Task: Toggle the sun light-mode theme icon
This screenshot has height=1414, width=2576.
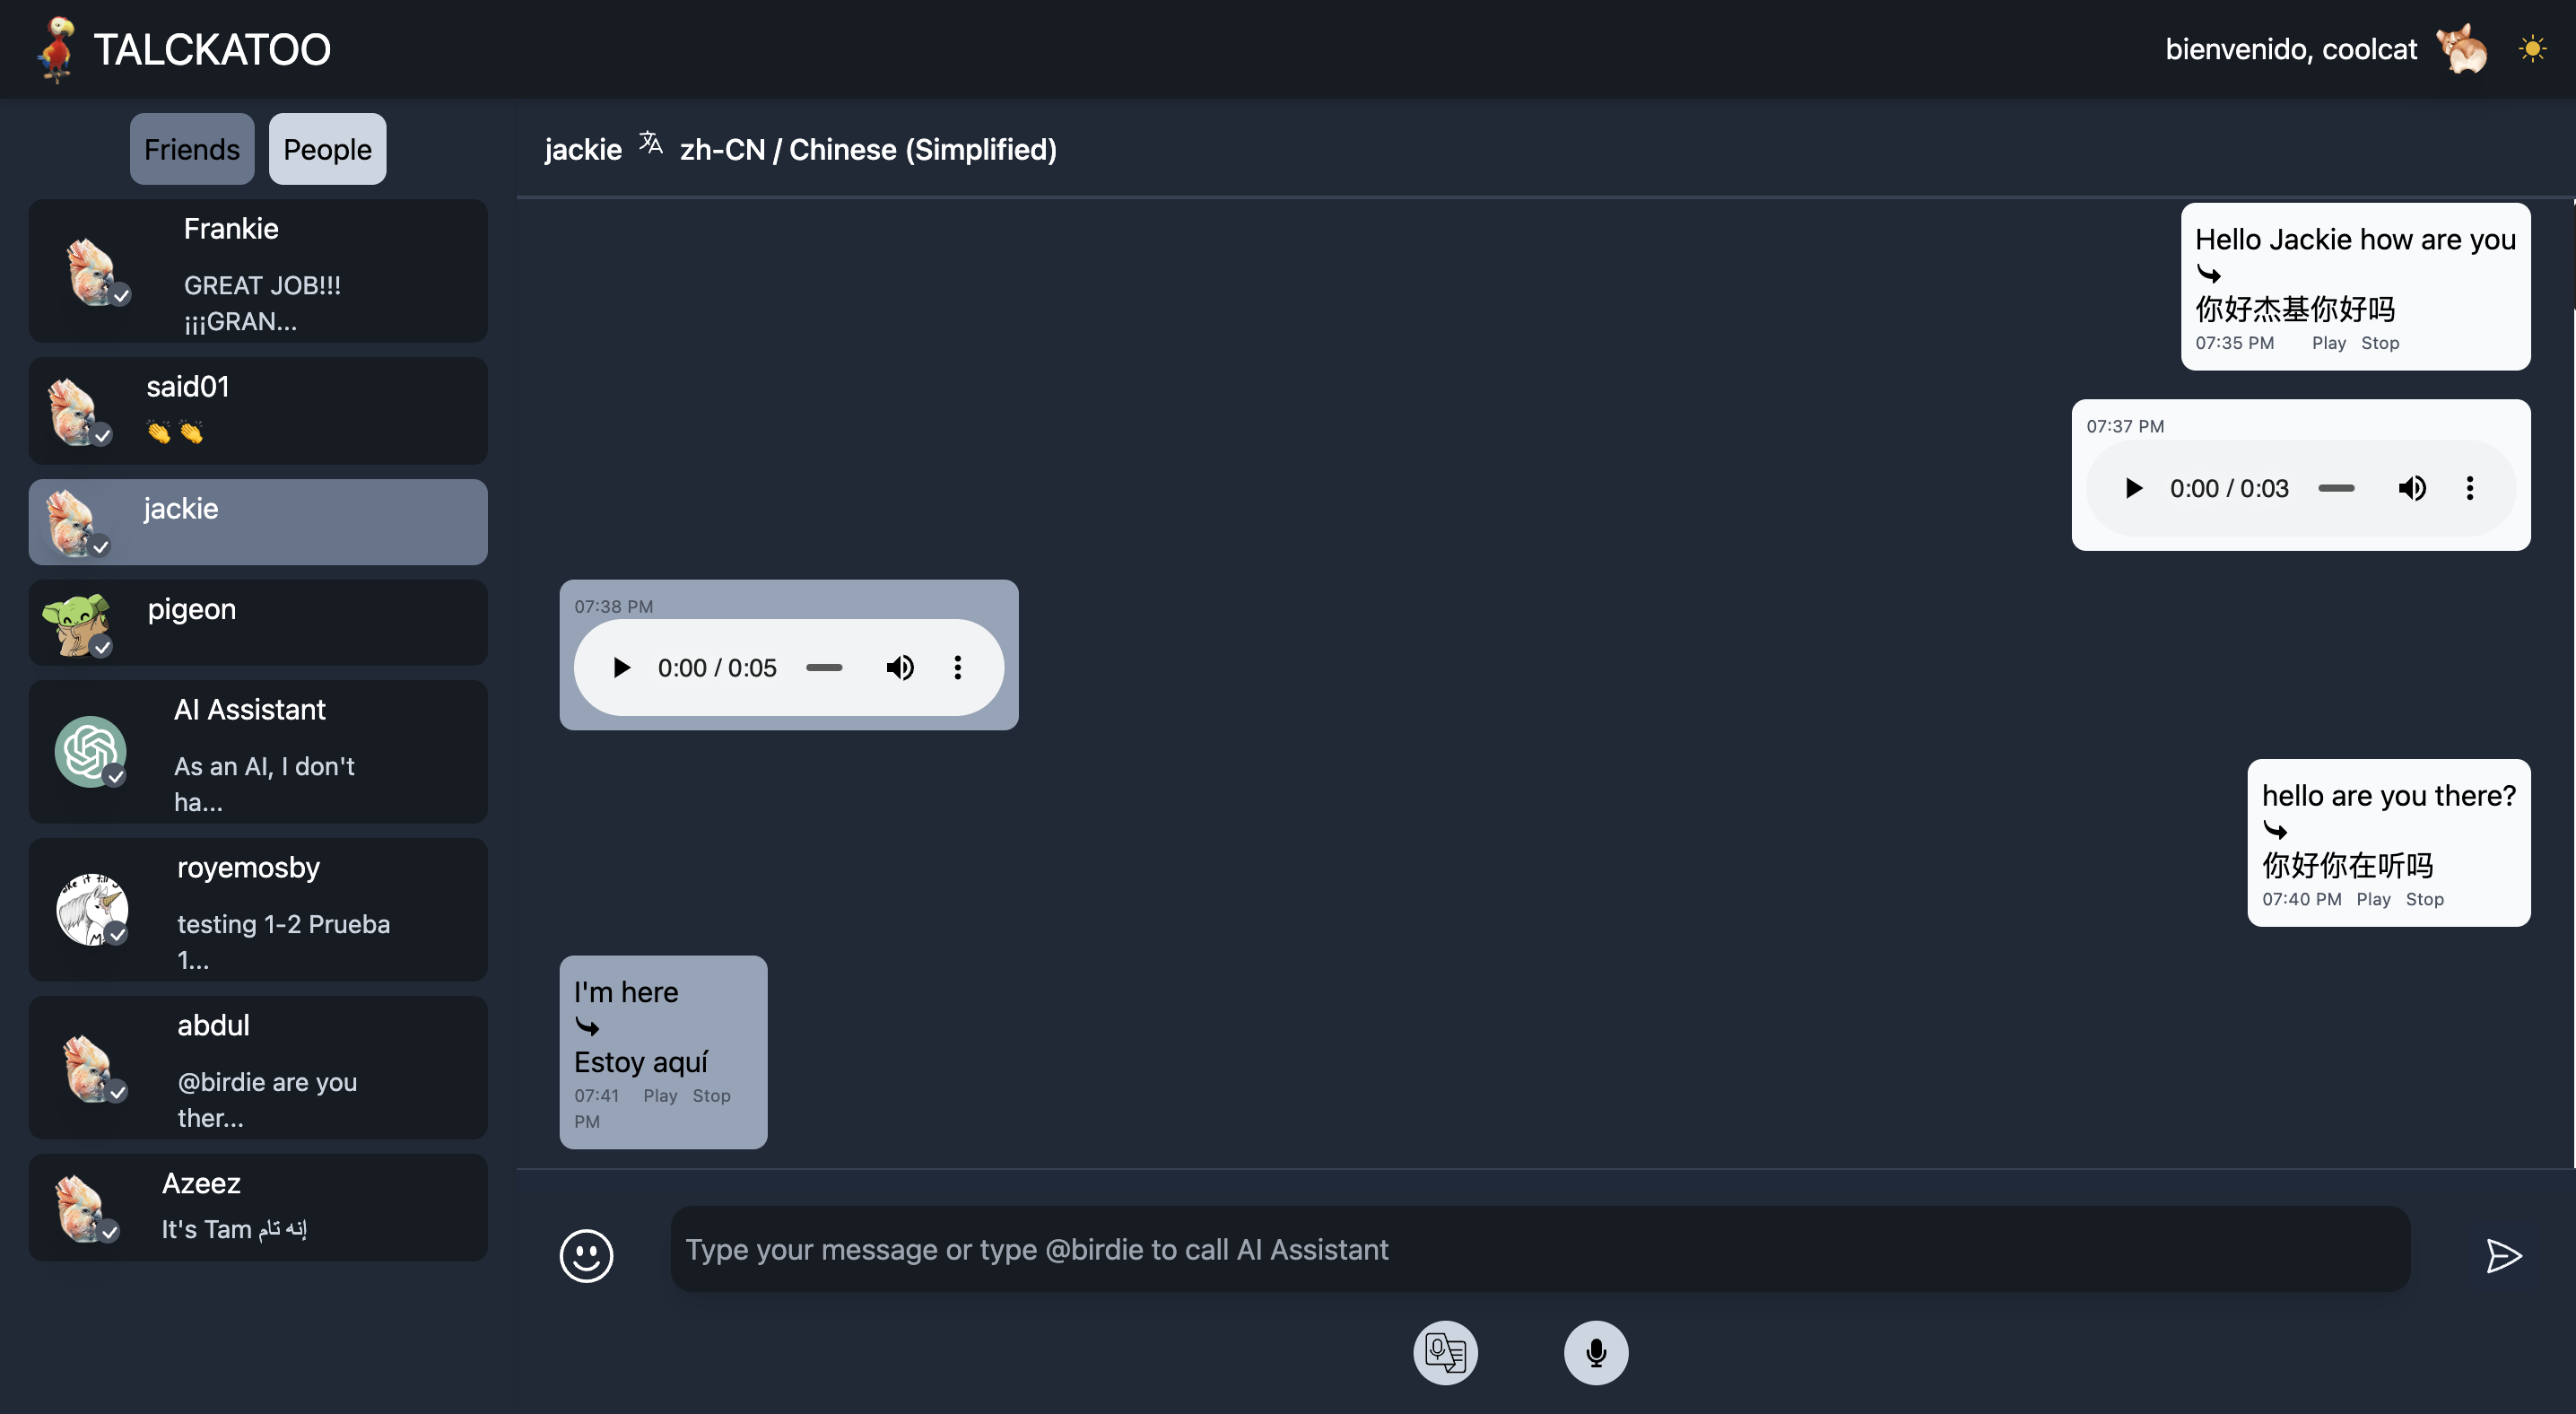Action: (x=2532, y=48)
